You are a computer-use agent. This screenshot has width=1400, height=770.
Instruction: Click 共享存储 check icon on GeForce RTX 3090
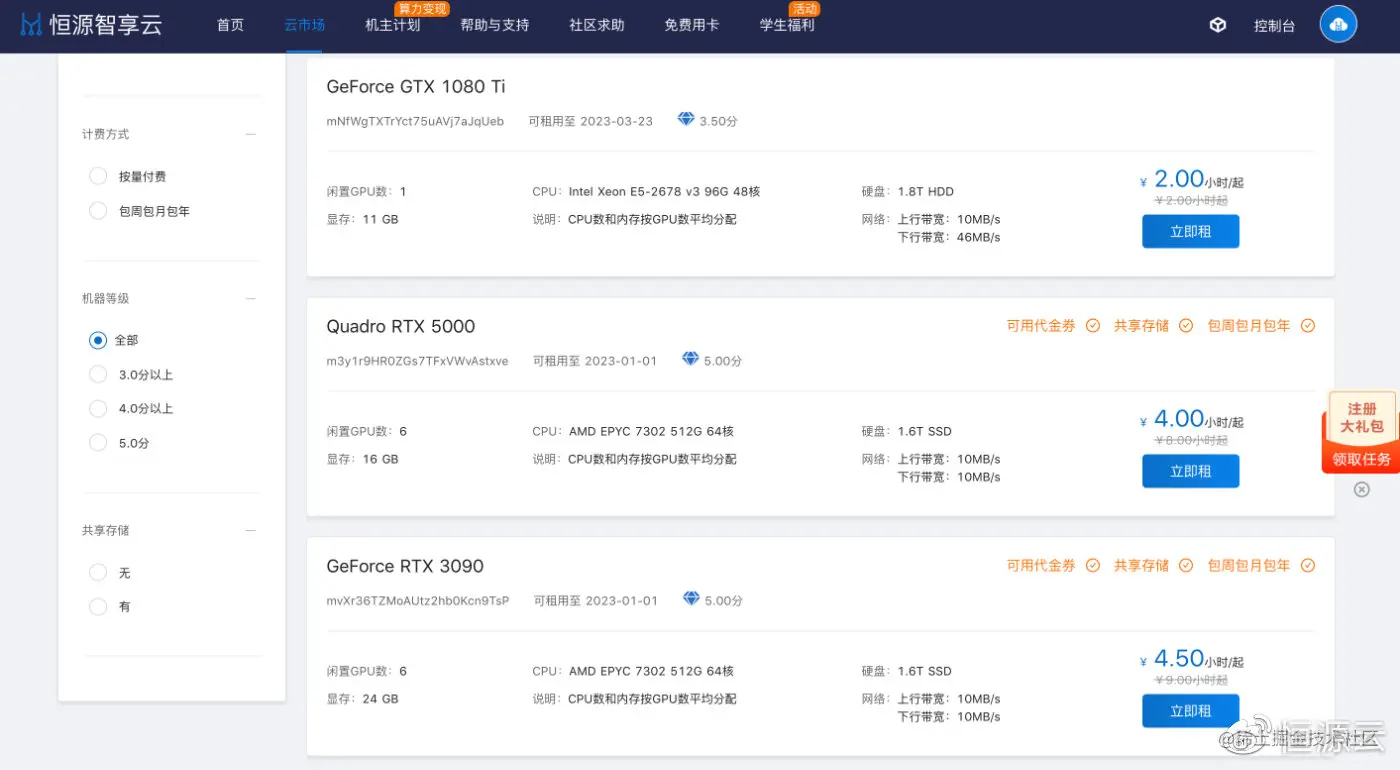(1186, 566)
